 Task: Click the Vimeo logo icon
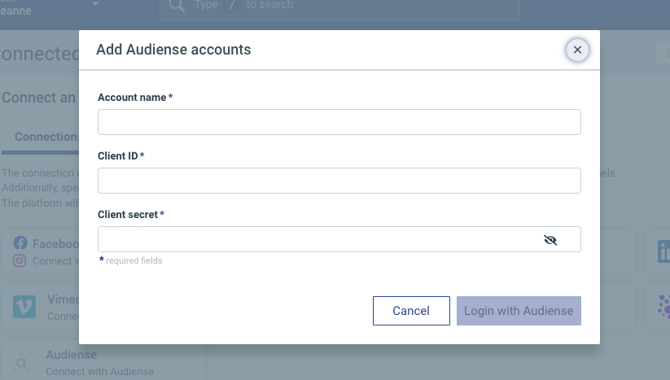24,306
